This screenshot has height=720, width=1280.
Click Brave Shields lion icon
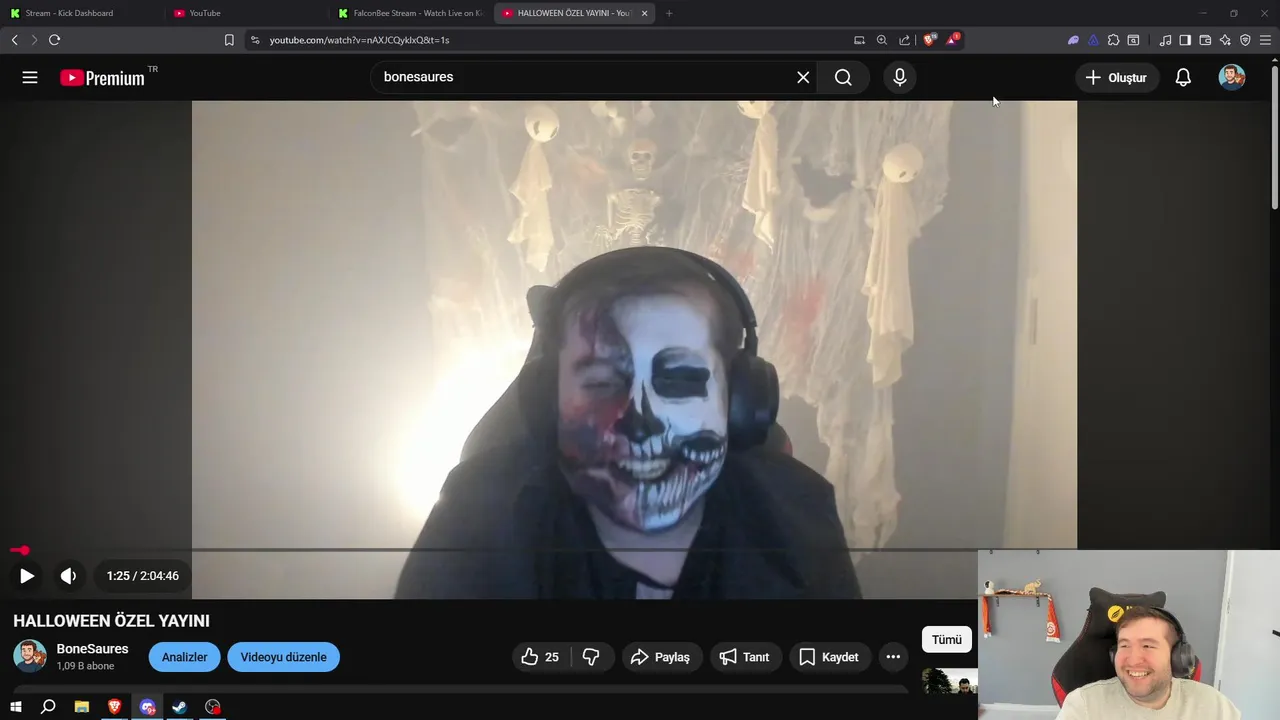[x=929, y=40]
